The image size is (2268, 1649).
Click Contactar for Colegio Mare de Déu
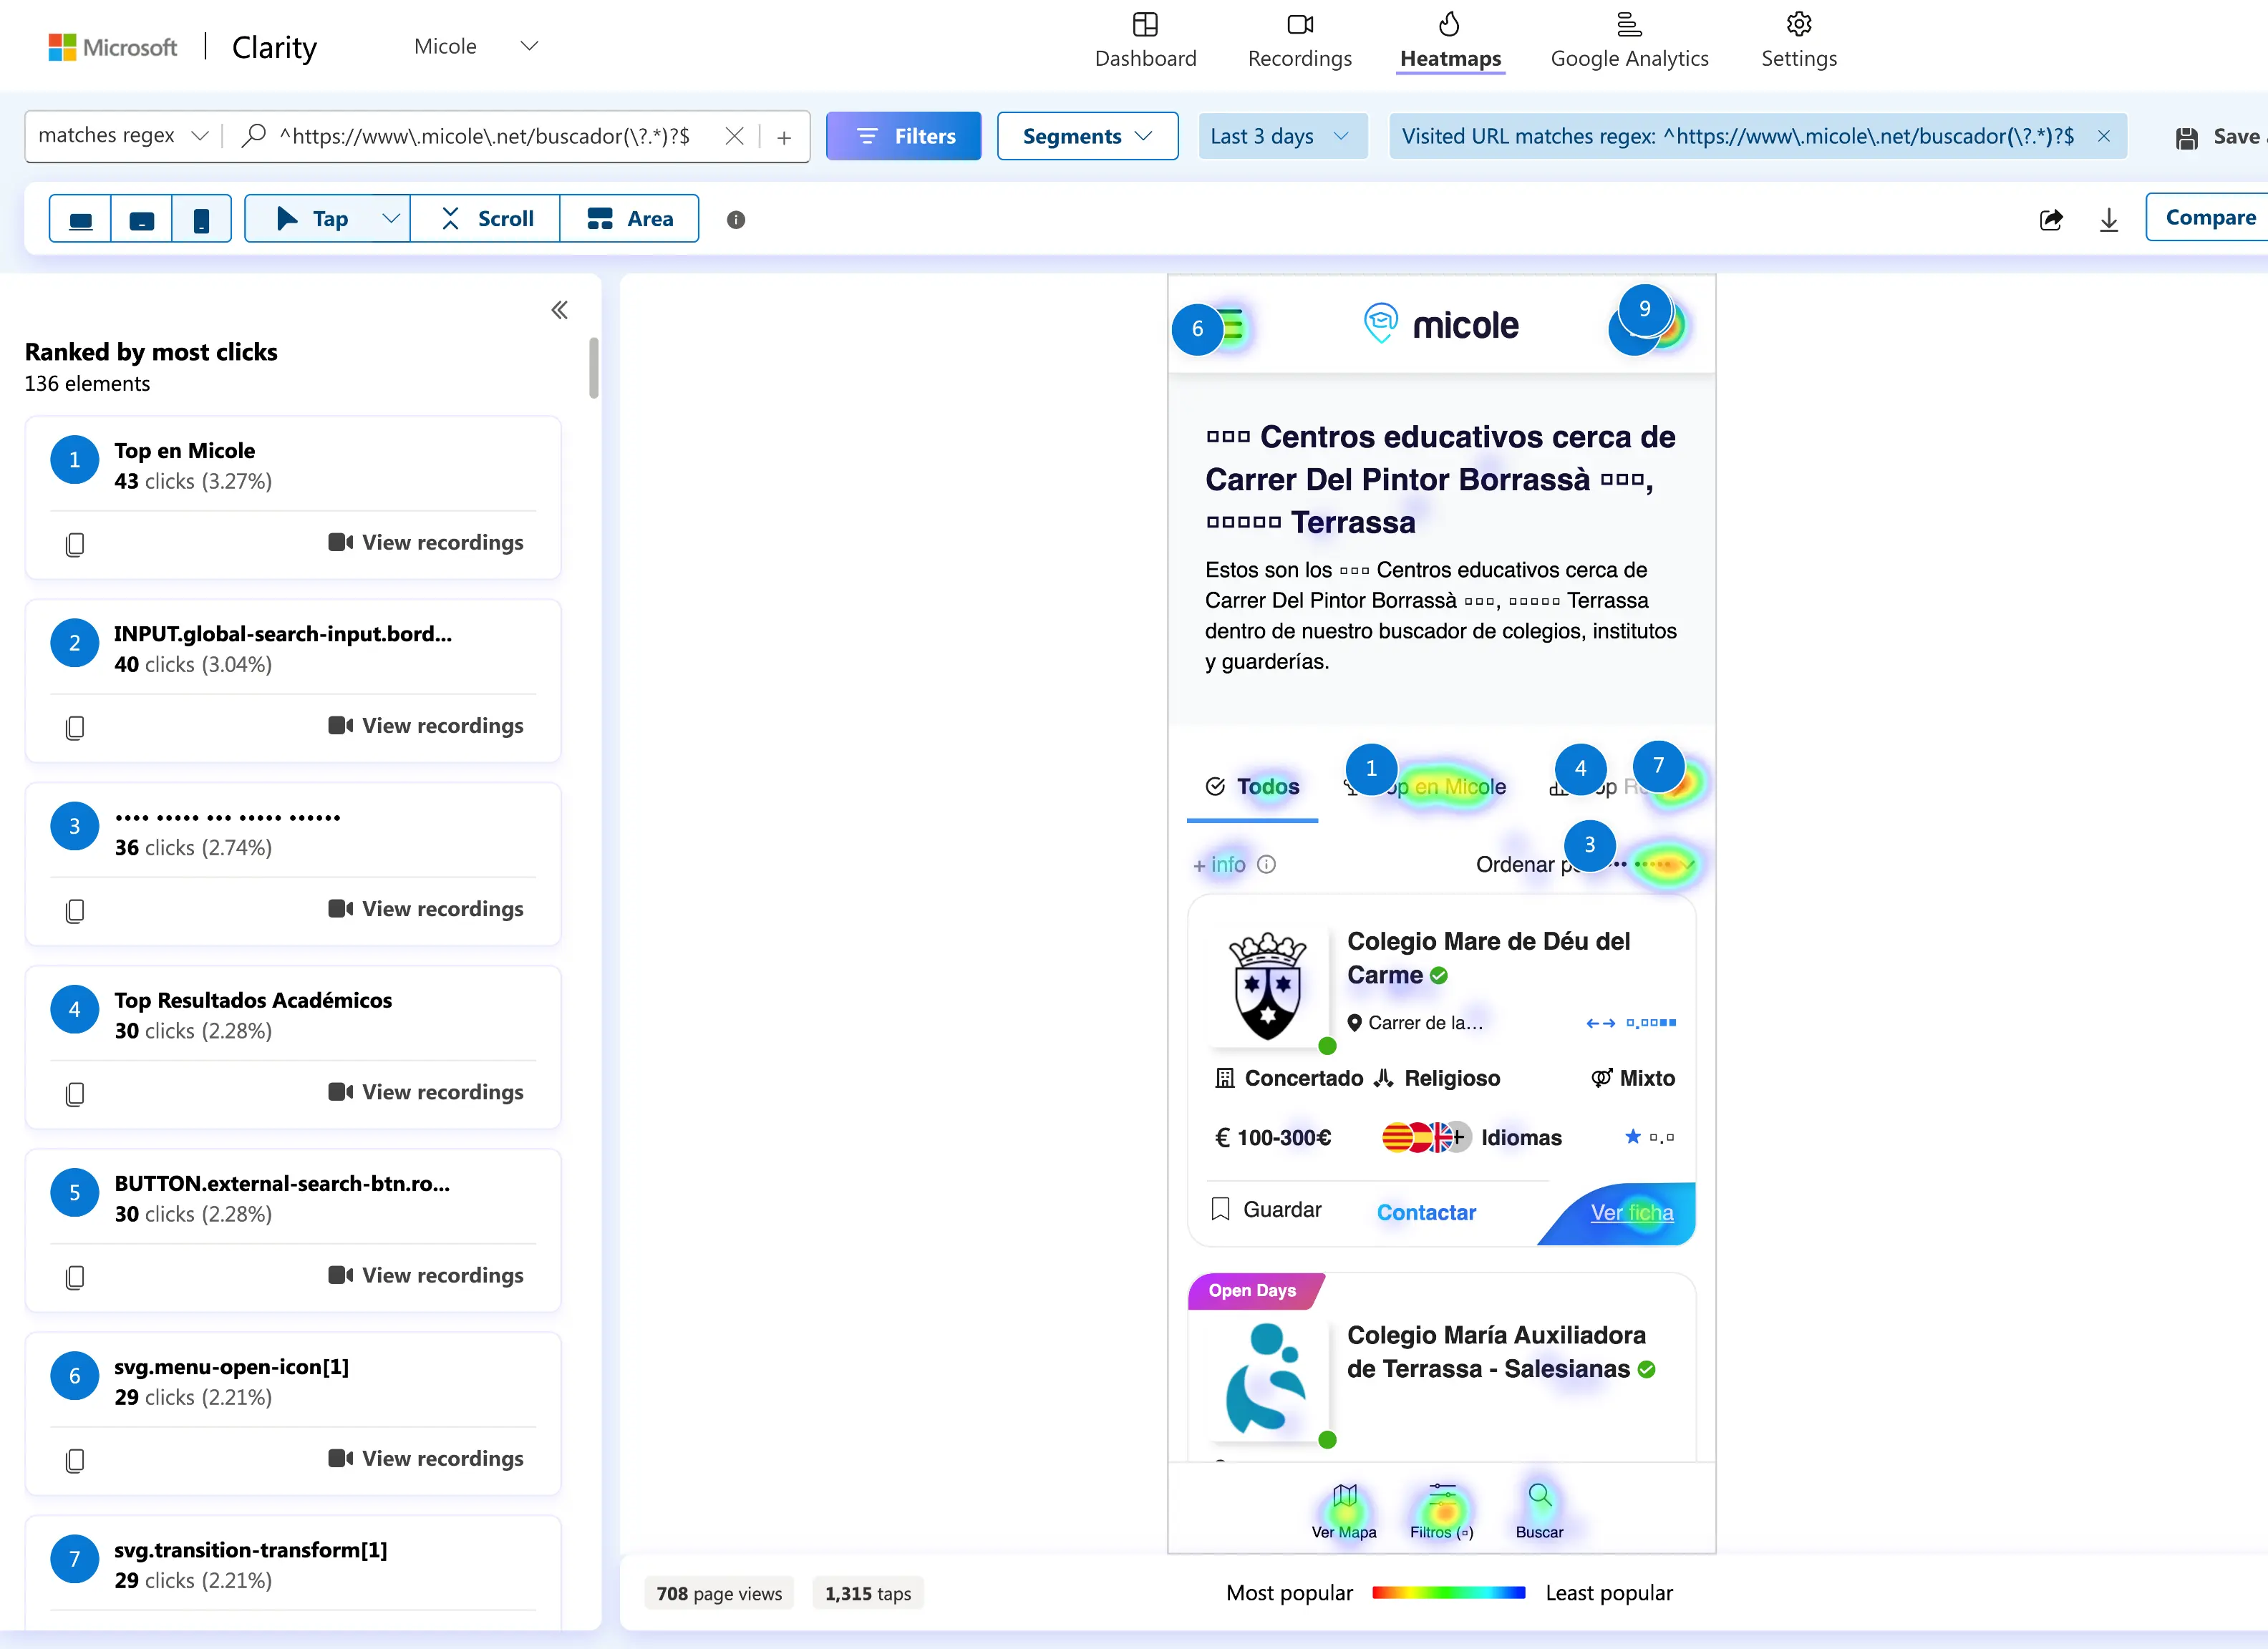point(1426,1212)
